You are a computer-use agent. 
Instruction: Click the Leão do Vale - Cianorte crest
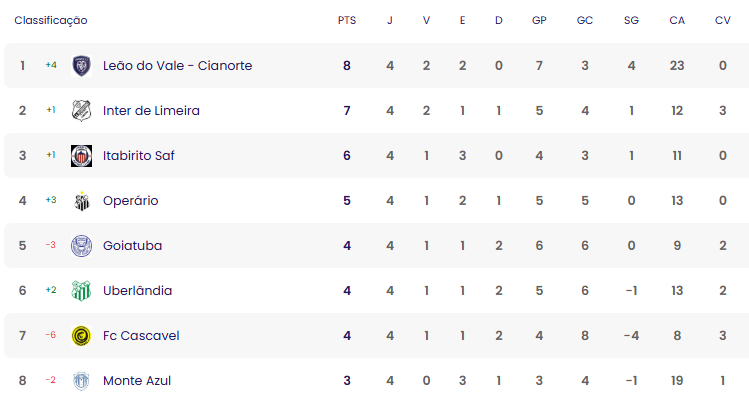coord(81,66)
